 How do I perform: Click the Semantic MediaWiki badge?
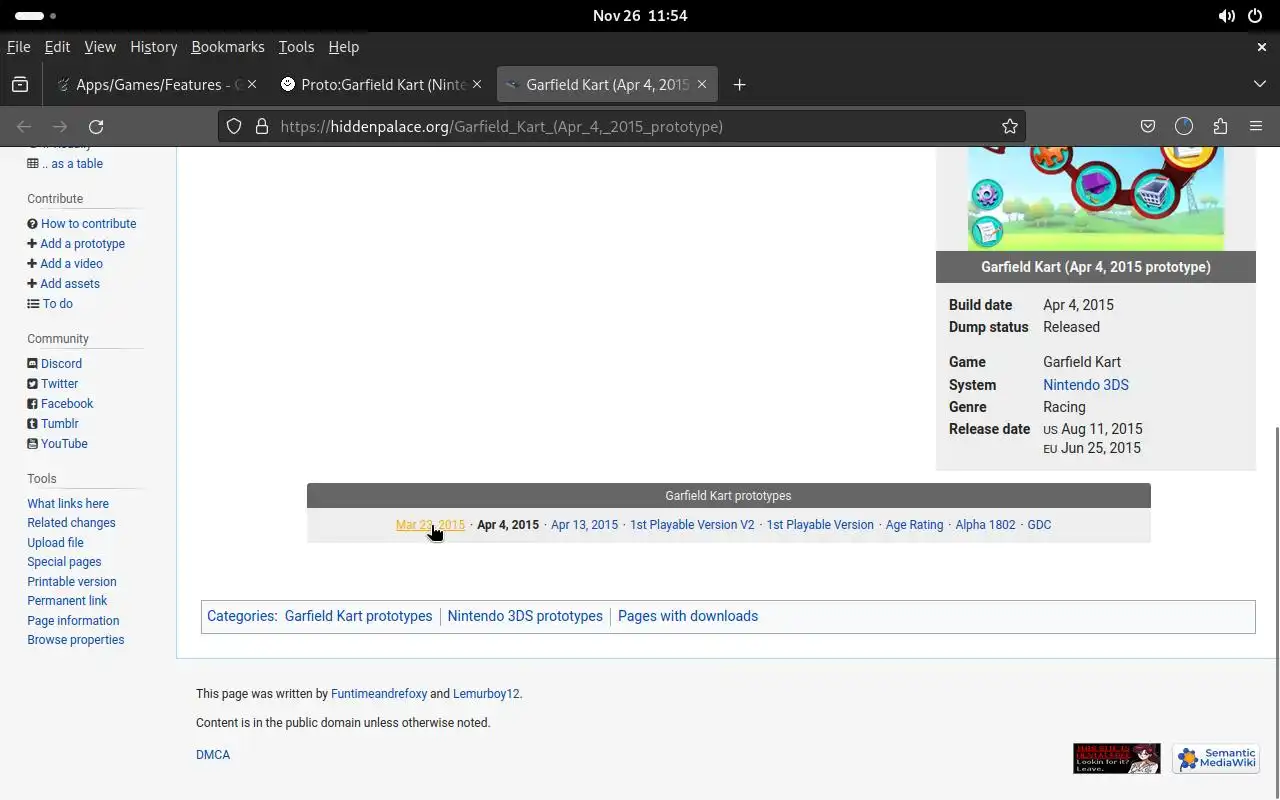pos(1216,759)
